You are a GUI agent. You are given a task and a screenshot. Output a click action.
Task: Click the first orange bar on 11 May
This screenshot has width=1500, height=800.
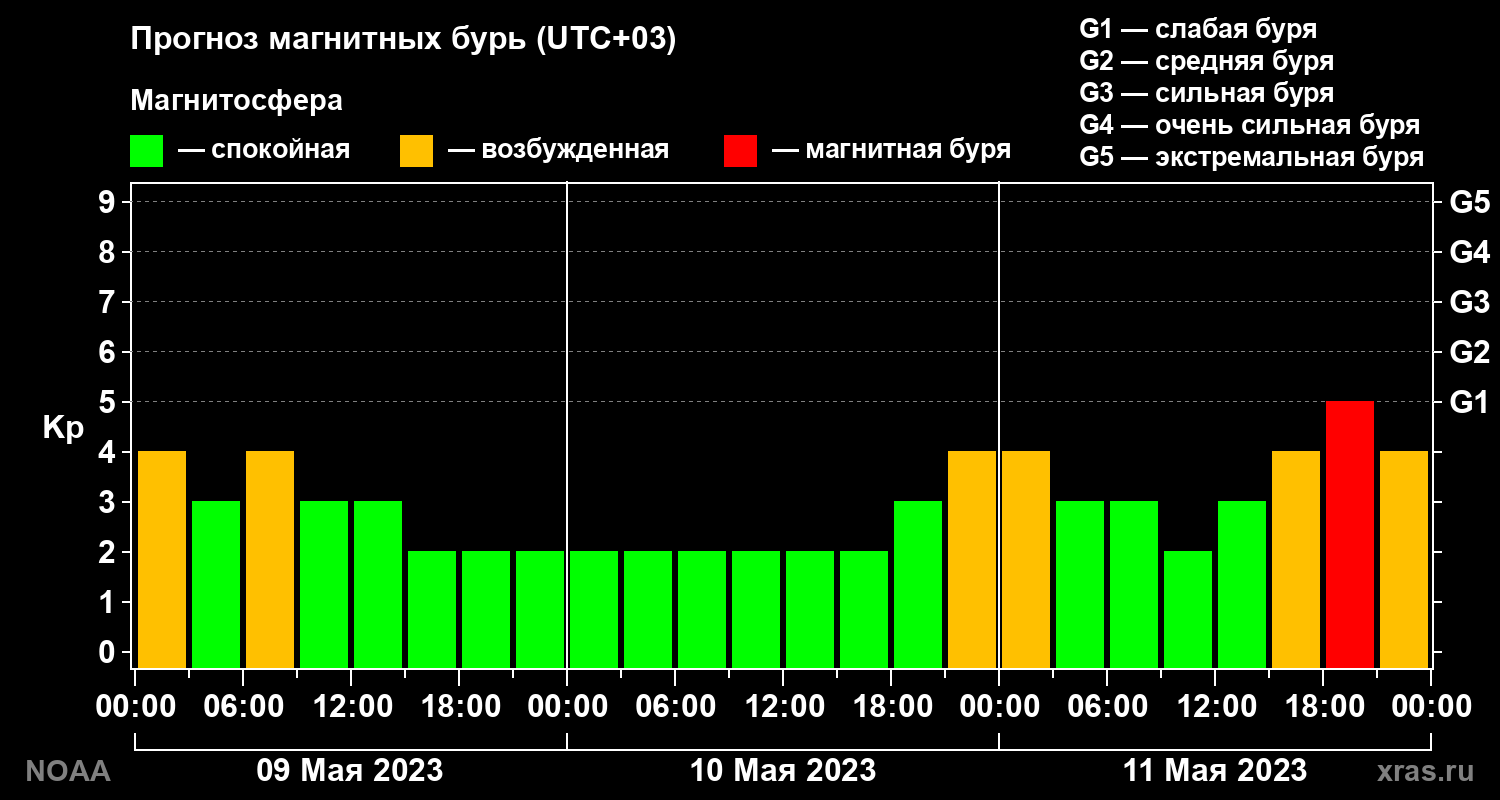[1026, 559]
